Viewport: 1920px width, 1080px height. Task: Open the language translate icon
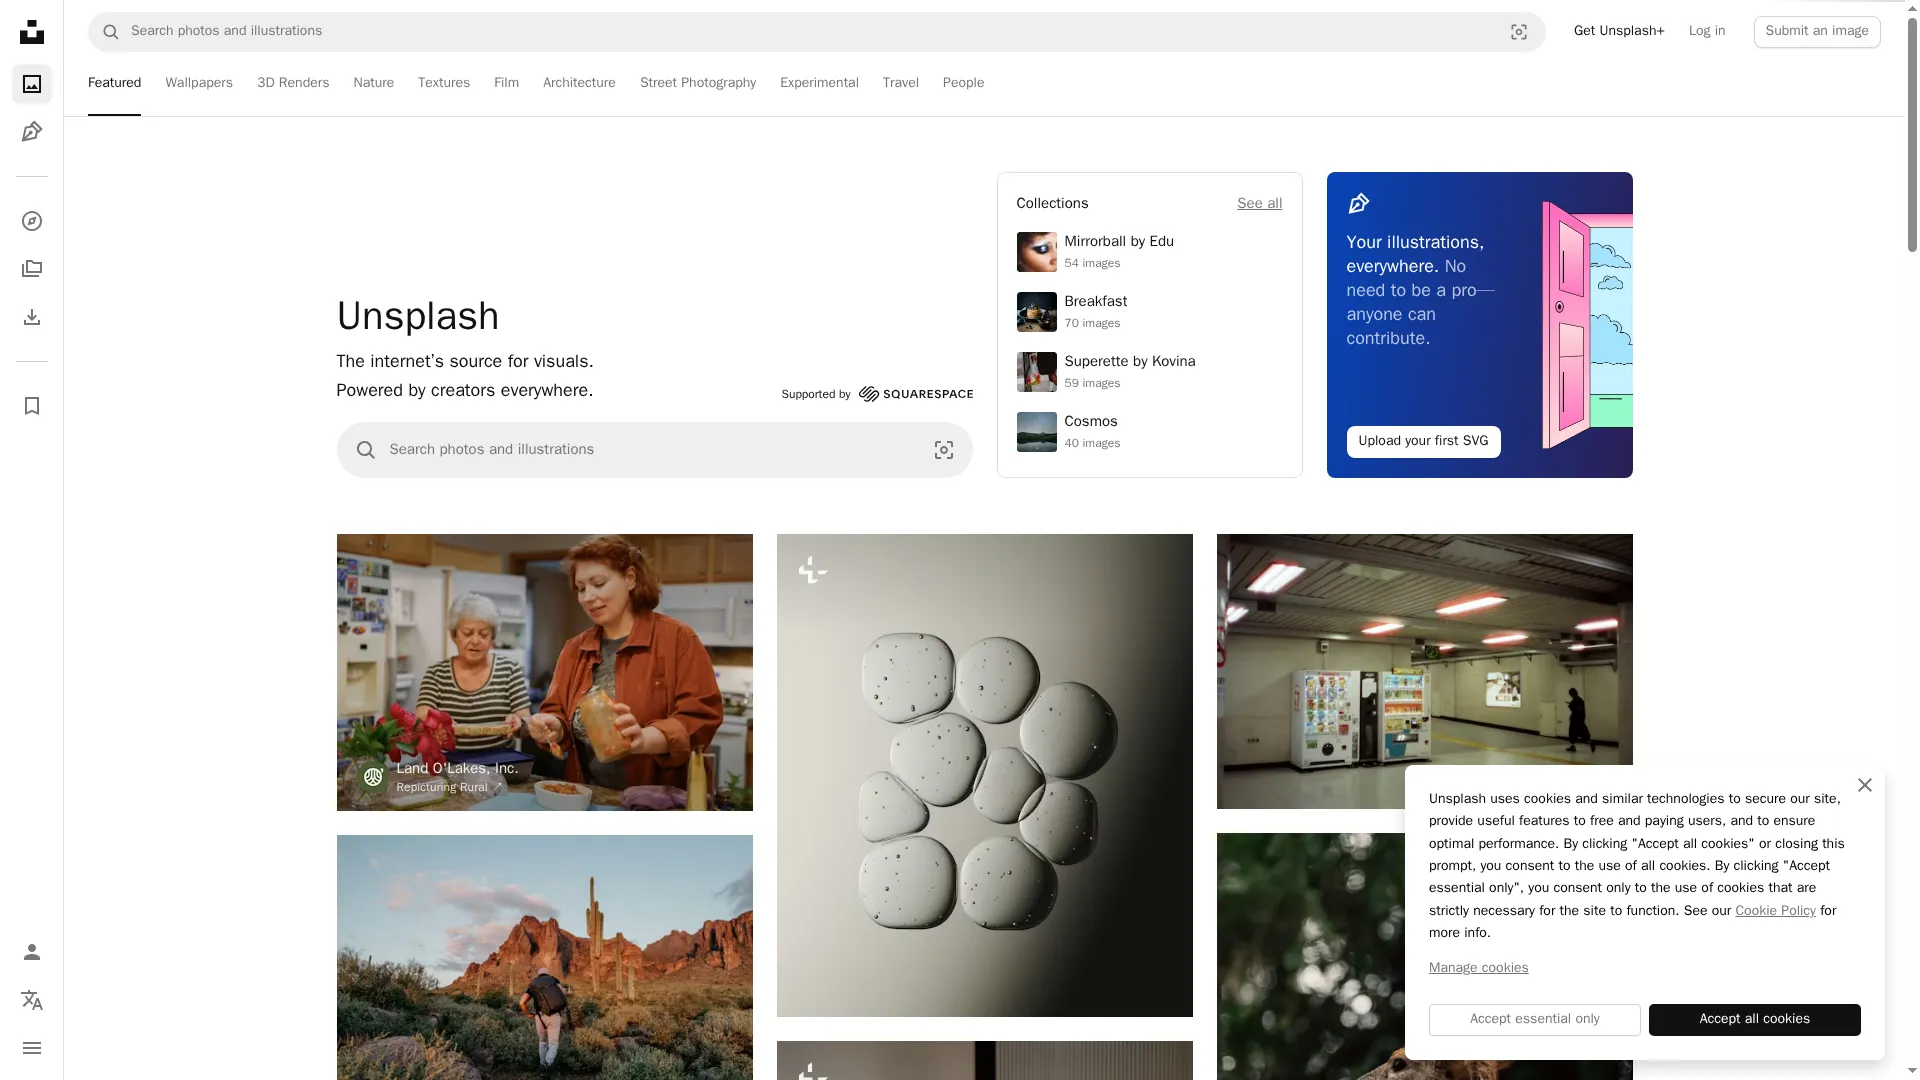[32, 1000]
